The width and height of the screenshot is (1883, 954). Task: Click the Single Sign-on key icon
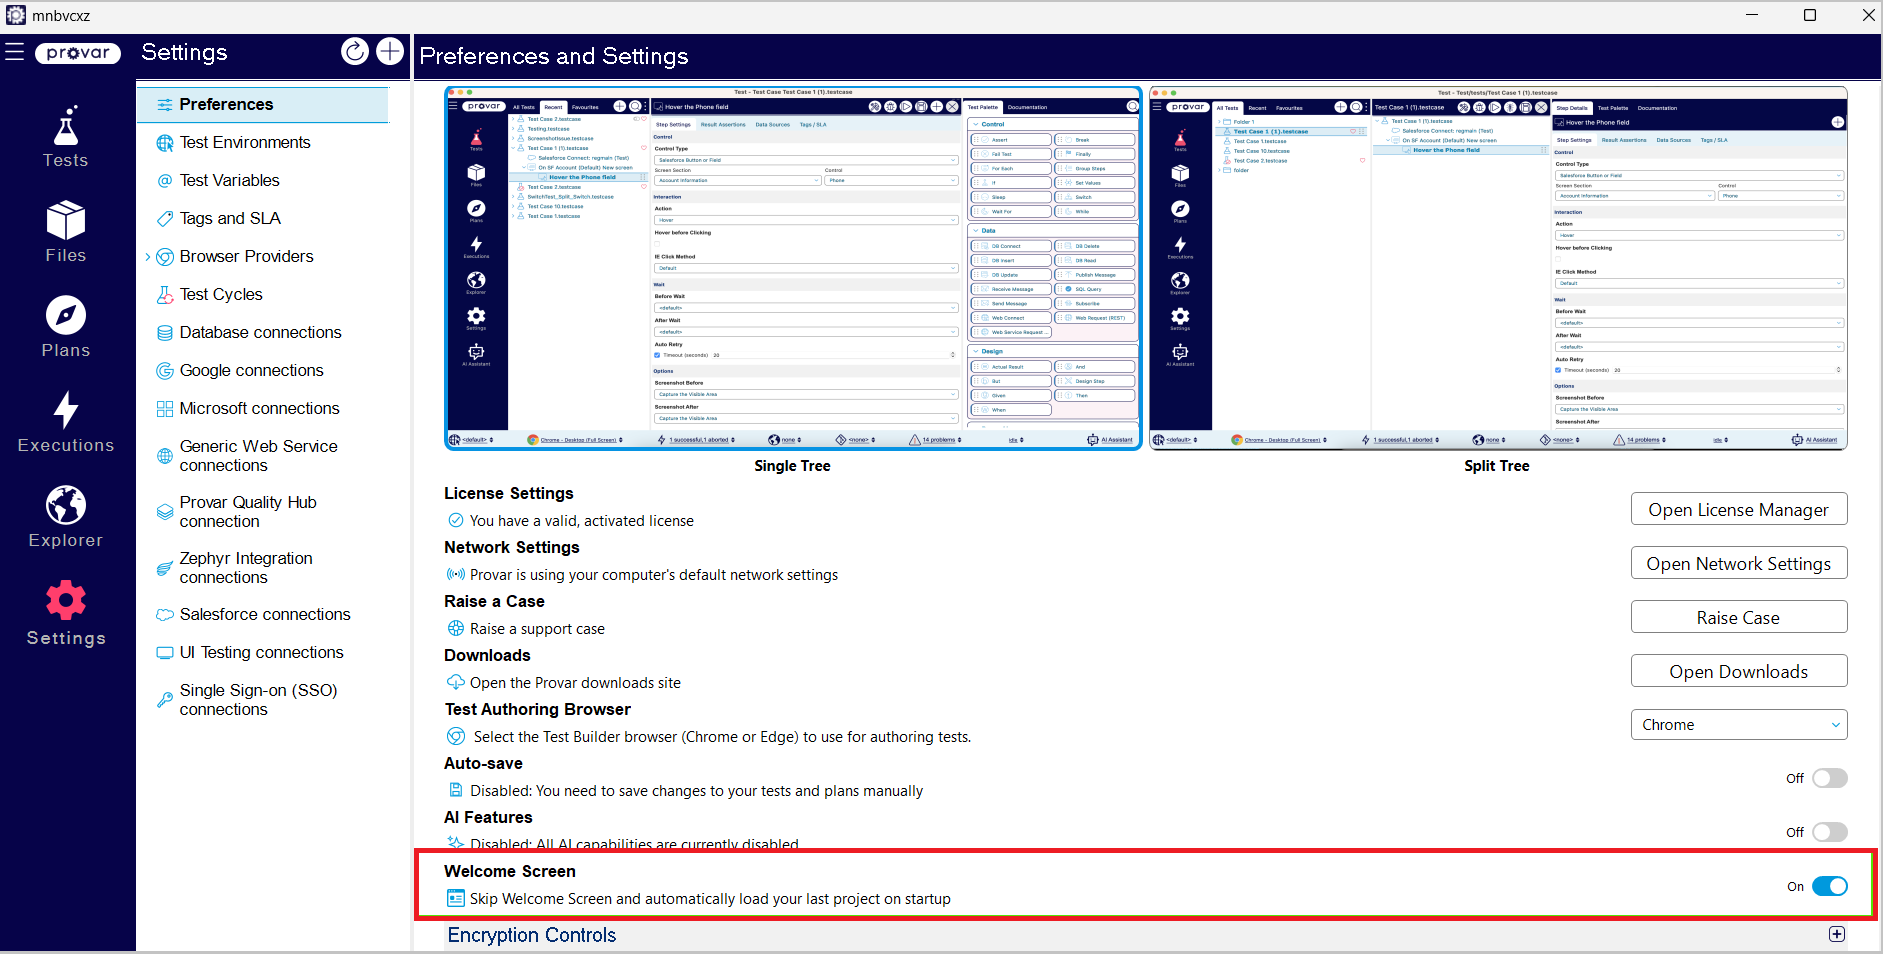[165, 700]
